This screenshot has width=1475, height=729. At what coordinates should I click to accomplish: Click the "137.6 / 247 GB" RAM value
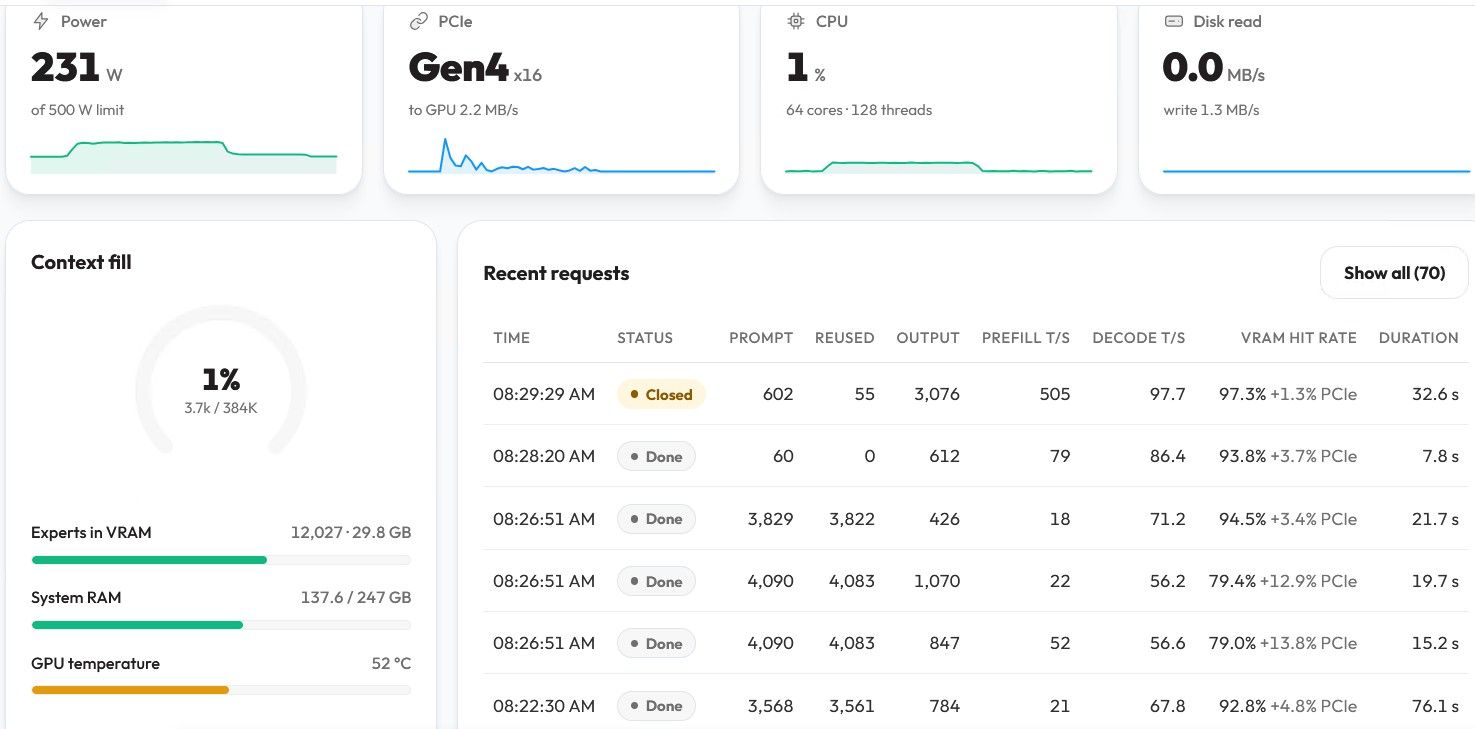tap(356, 598)
